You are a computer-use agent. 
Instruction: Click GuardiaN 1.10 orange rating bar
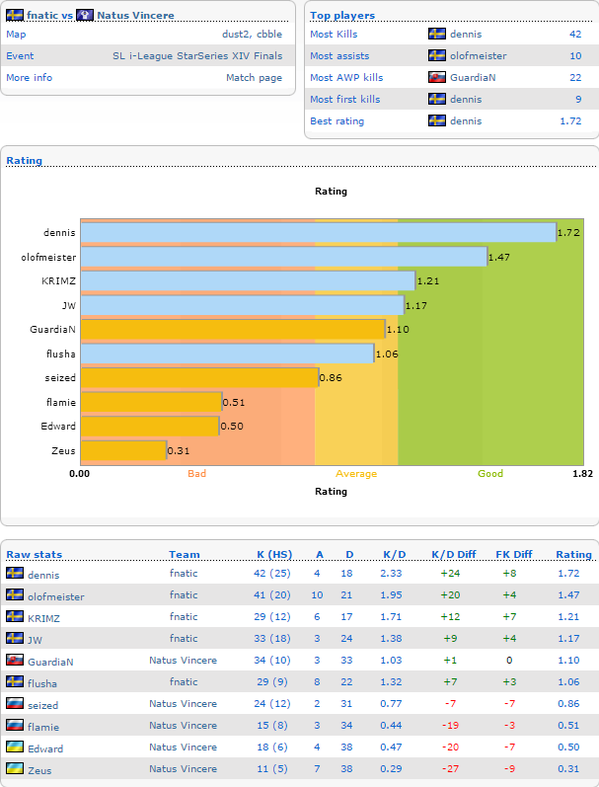233,329
